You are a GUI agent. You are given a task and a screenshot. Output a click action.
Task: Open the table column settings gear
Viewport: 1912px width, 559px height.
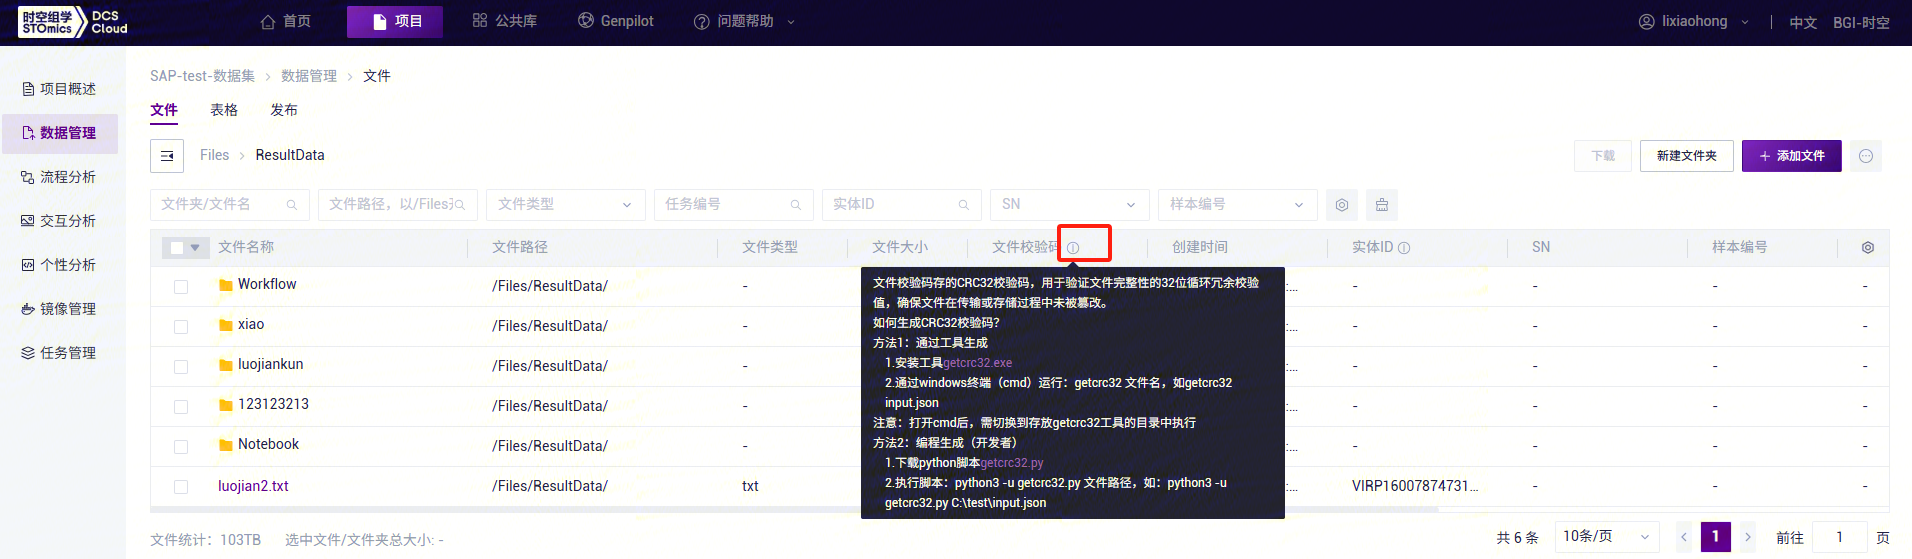(x=1868, y=248)
